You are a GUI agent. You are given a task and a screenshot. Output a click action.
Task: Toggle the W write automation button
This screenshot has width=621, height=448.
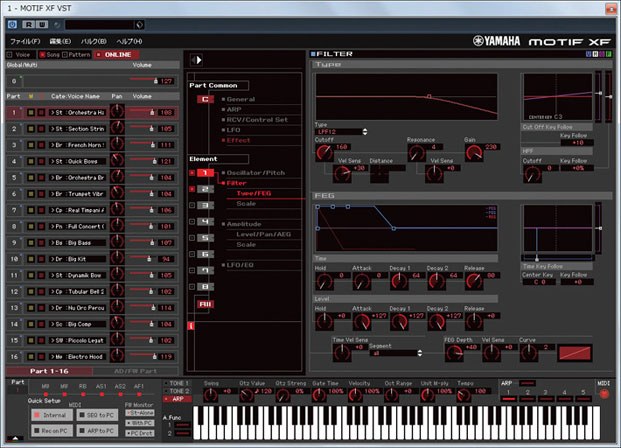tap(42, 25)
